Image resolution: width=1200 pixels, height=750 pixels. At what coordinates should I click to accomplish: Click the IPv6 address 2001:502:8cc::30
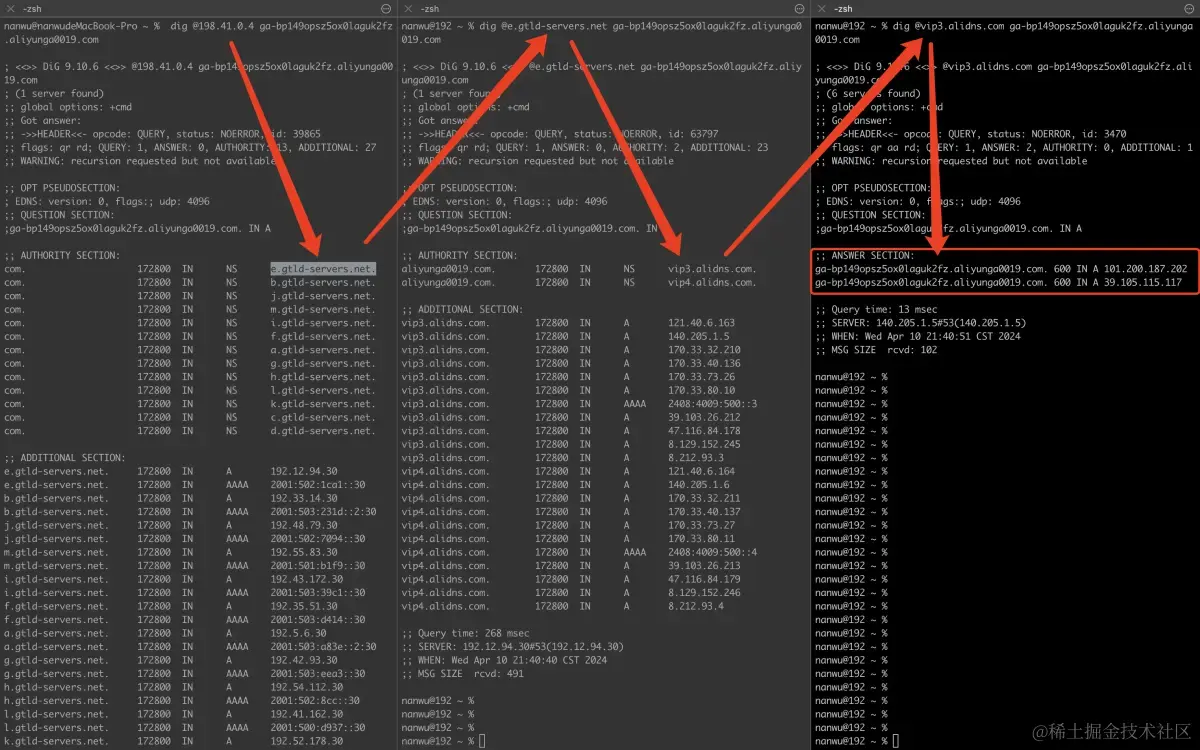pos(317,700)
